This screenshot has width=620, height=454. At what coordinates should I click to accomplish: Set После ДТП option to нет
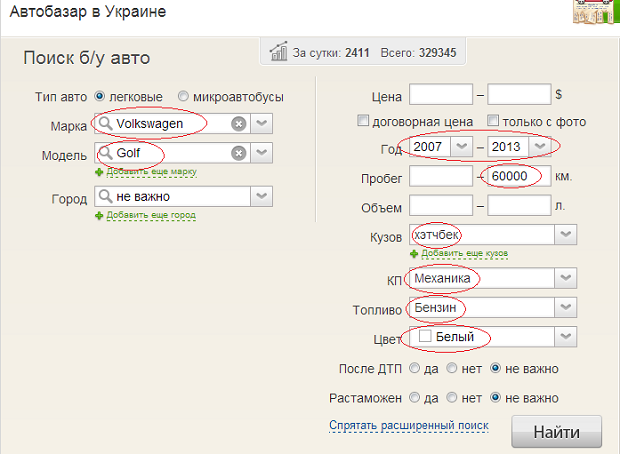(x=452, y=369)
